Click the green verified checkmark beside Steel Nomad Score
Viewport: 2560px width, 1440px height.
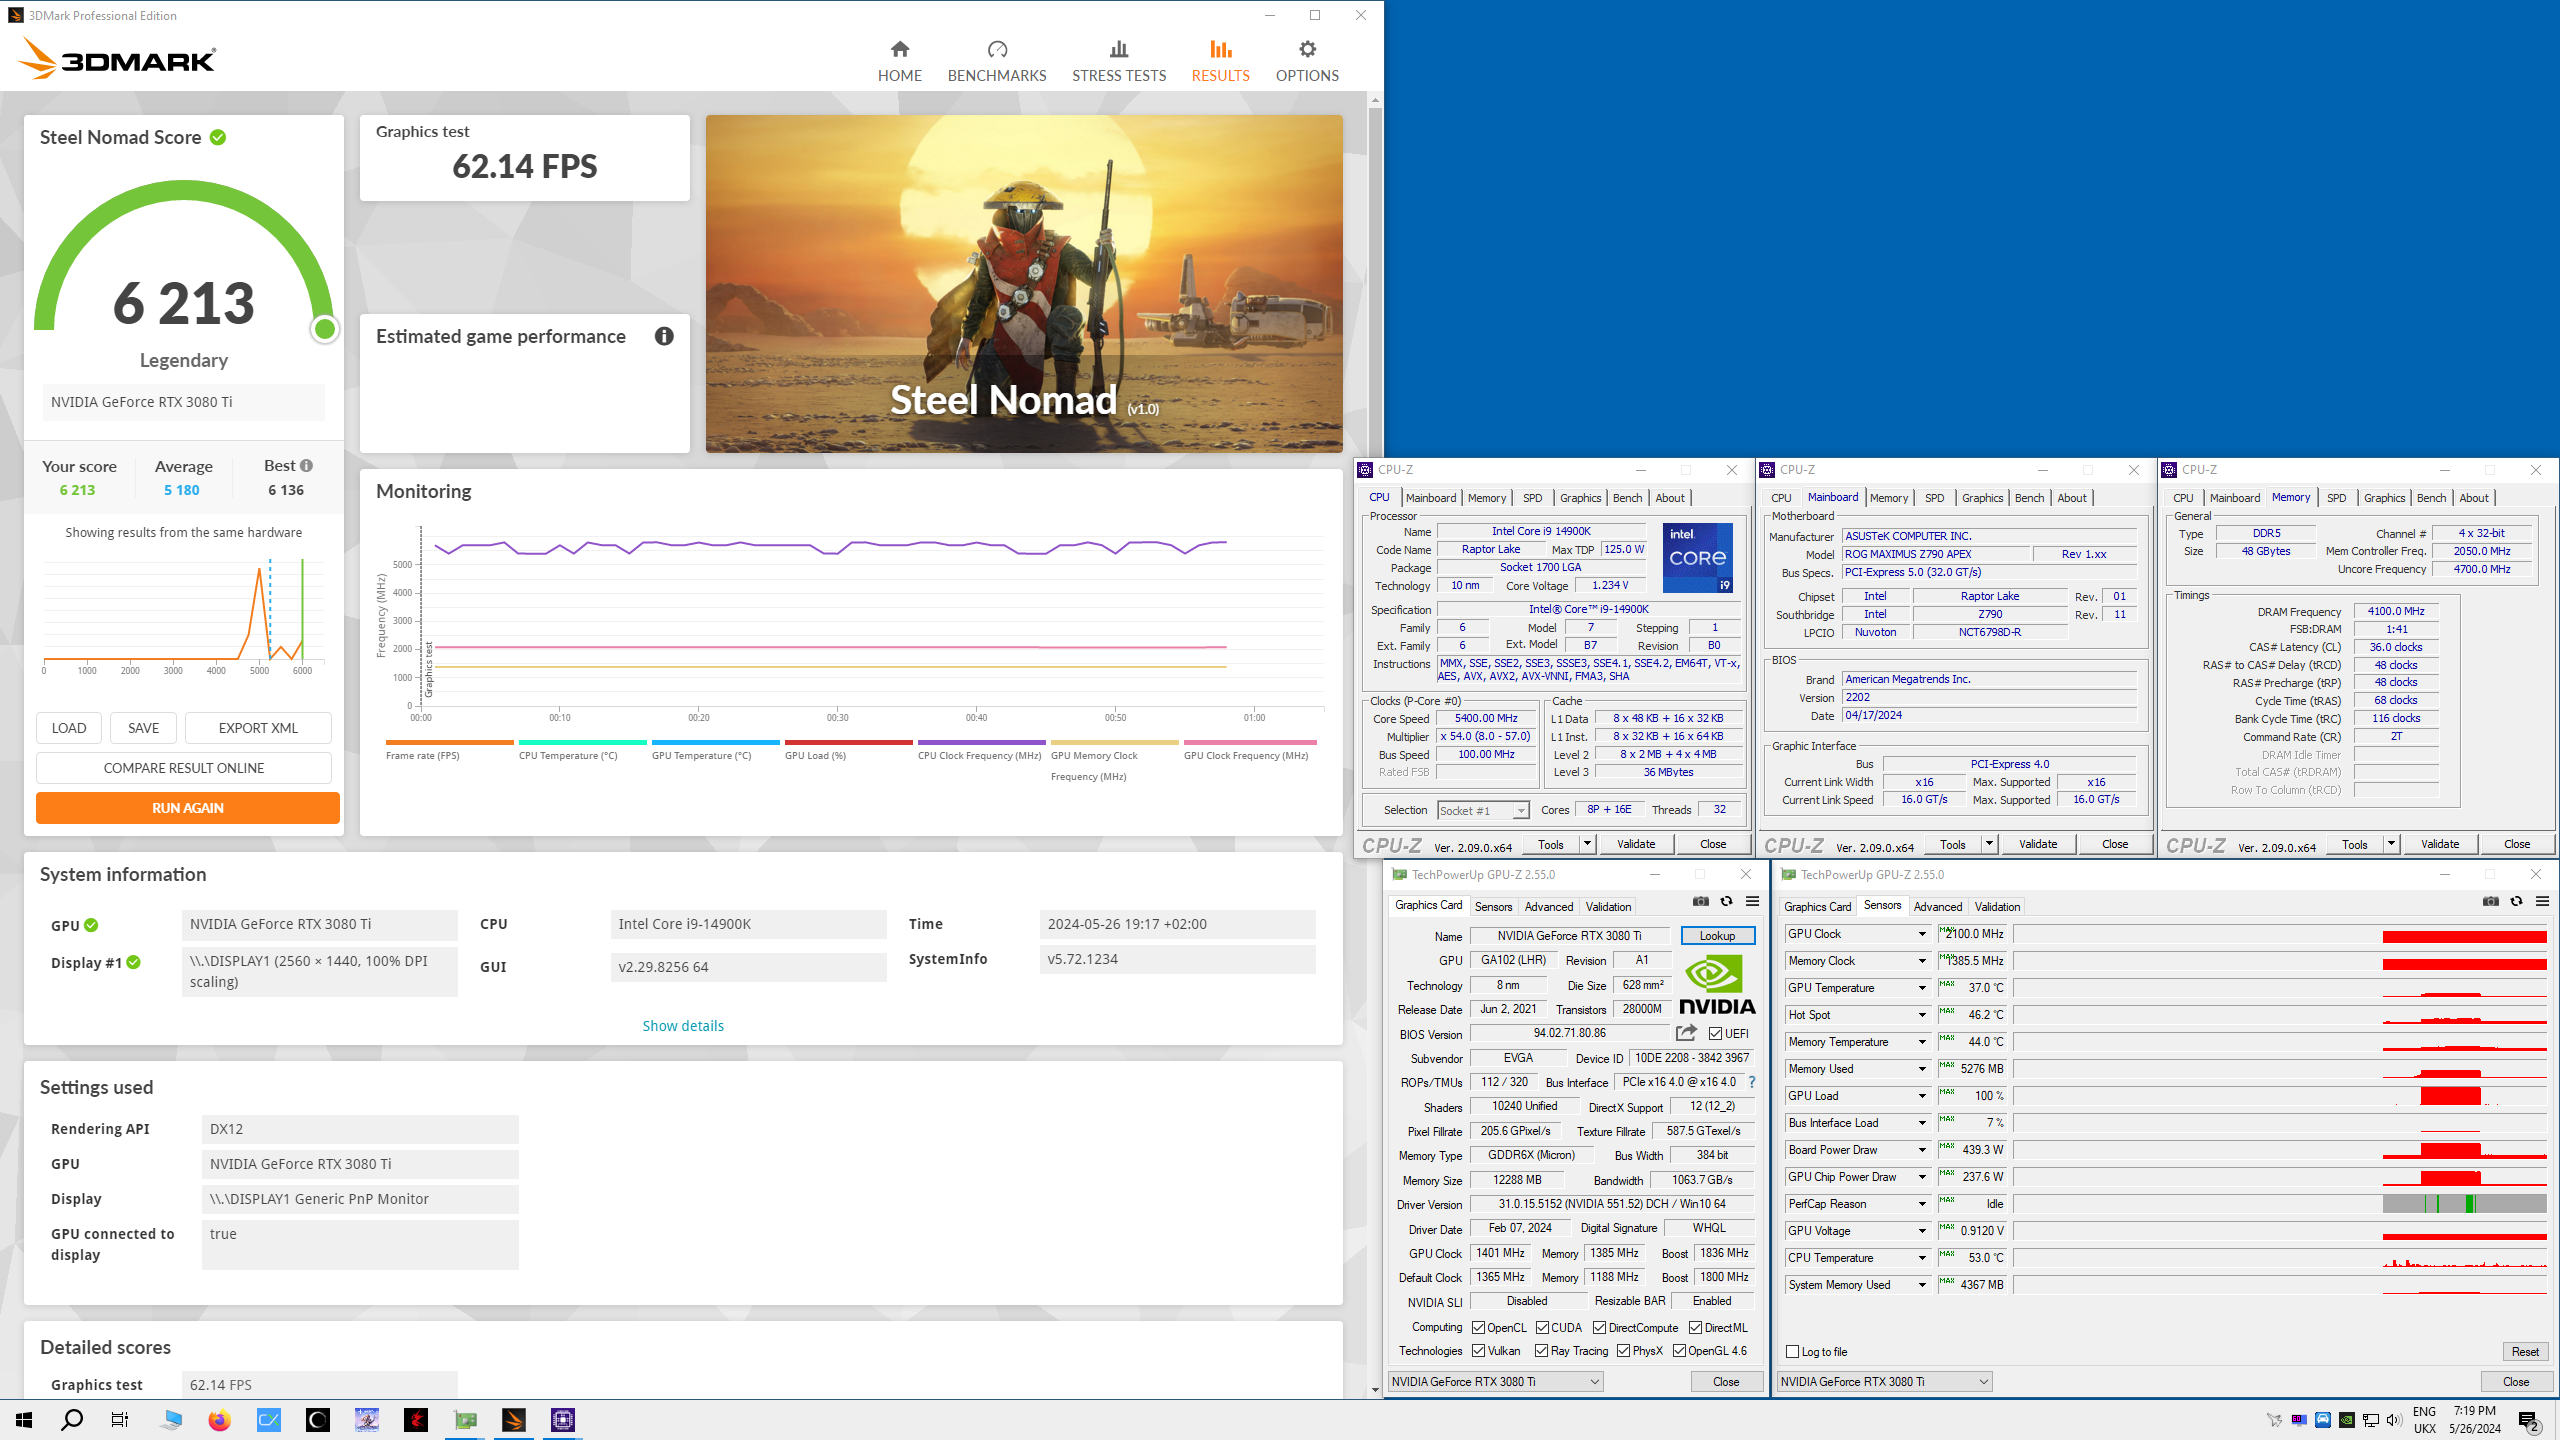[x=218, y=137]
